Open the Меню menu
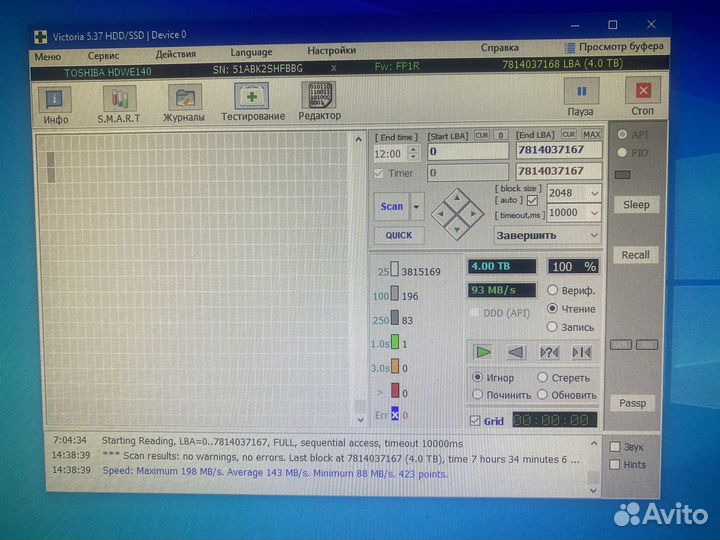 click(x=48, y=57)
